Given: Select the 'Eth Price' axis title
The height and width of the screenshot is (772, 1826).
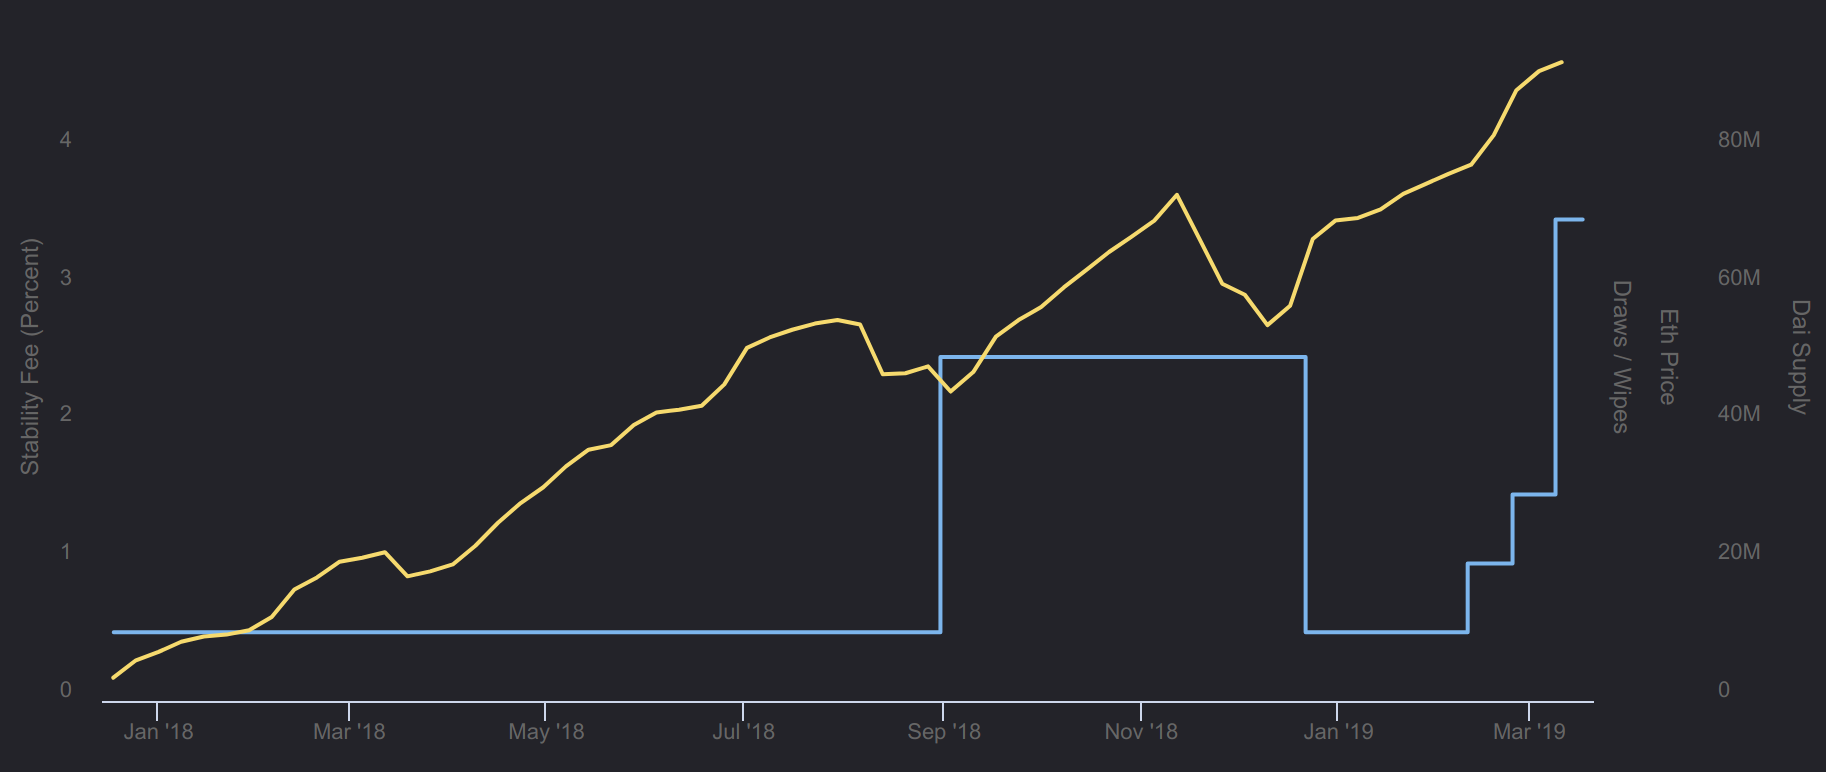Looking at the screenshot, I should pos(1668,357).
